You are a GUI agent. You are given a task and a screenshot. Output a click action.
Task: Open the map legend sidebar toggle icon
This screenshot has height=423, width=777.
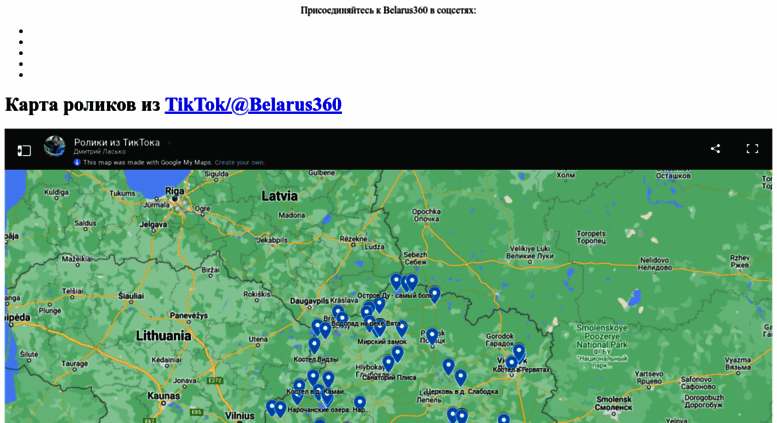coord(24,150)
